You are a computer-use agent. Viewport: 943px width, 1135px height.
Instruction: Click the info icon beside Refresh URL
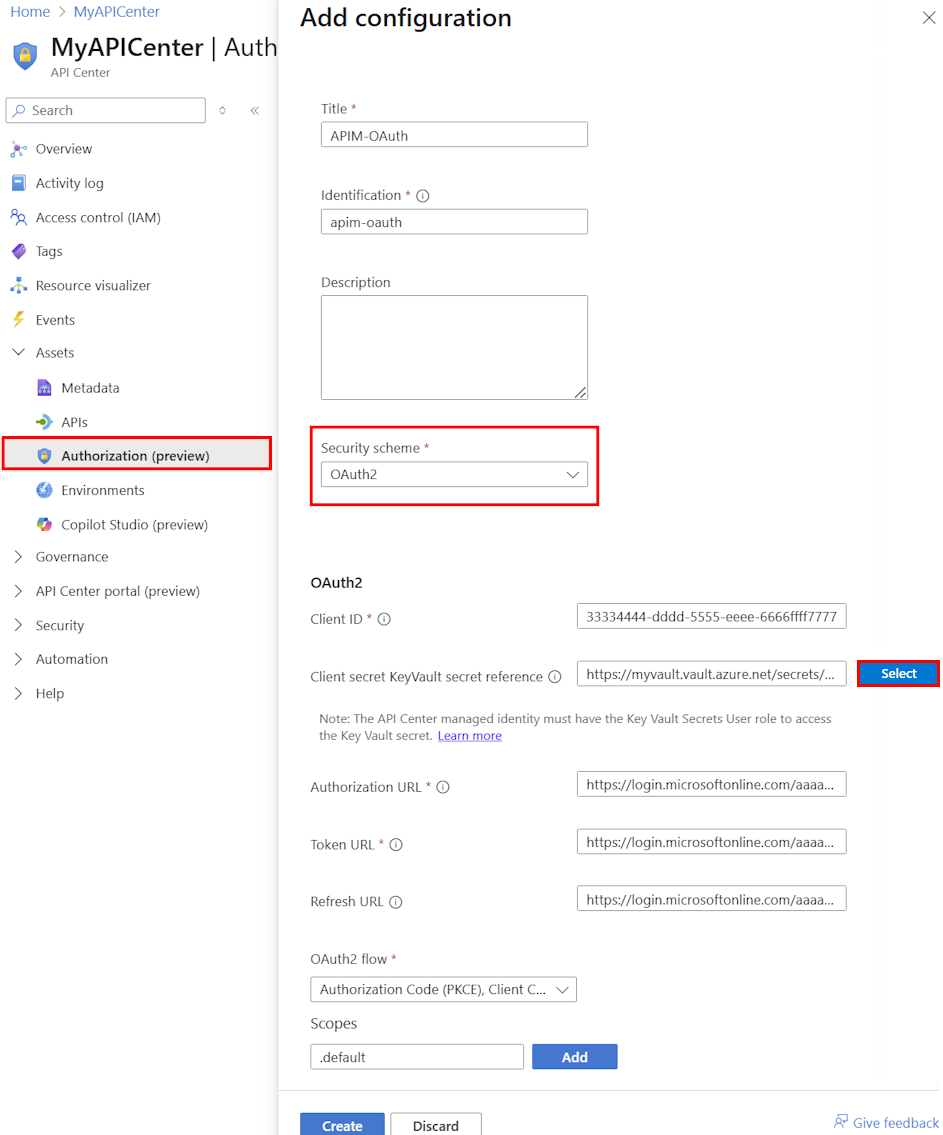tap(395, 902)
